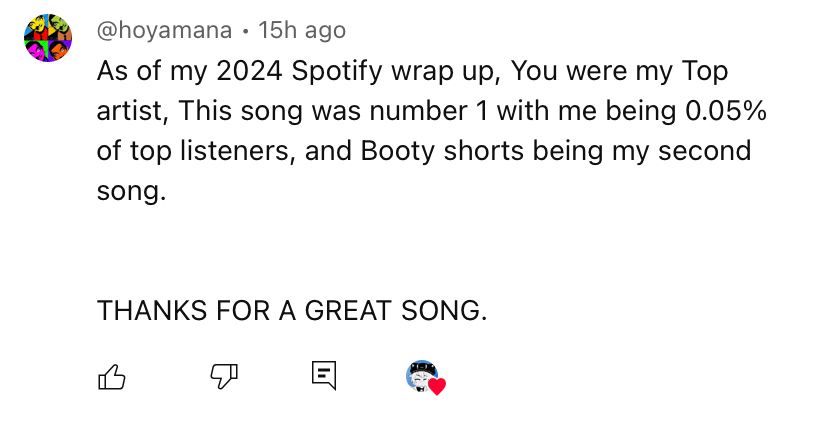828x431 pixels.
Task: Click the creator's small avatar beside the heart
Action: pyautogui.click(x=421, y=376)
